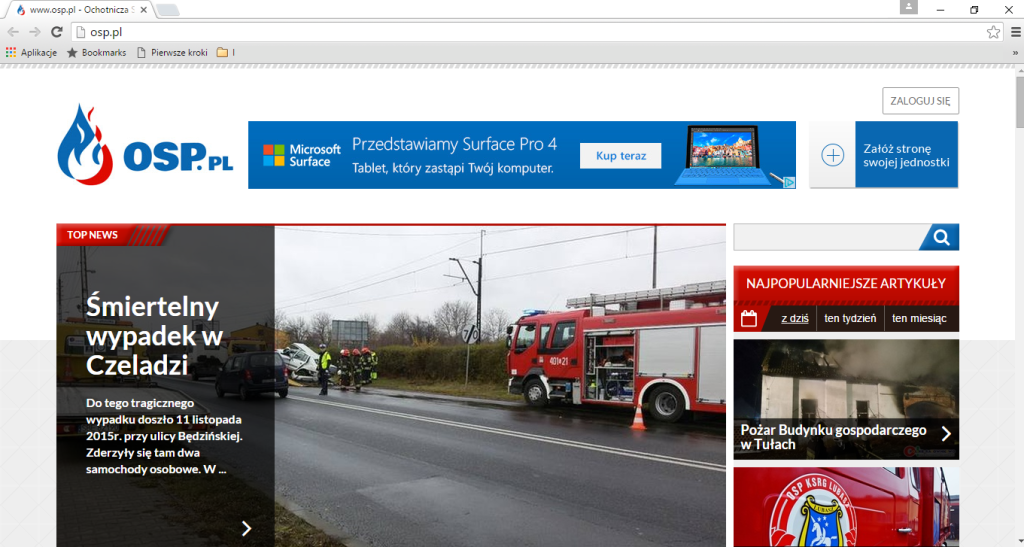Open the Chrome hamburger menu
Viewport: 1024px width, 547px height.
click(1014, 32)
